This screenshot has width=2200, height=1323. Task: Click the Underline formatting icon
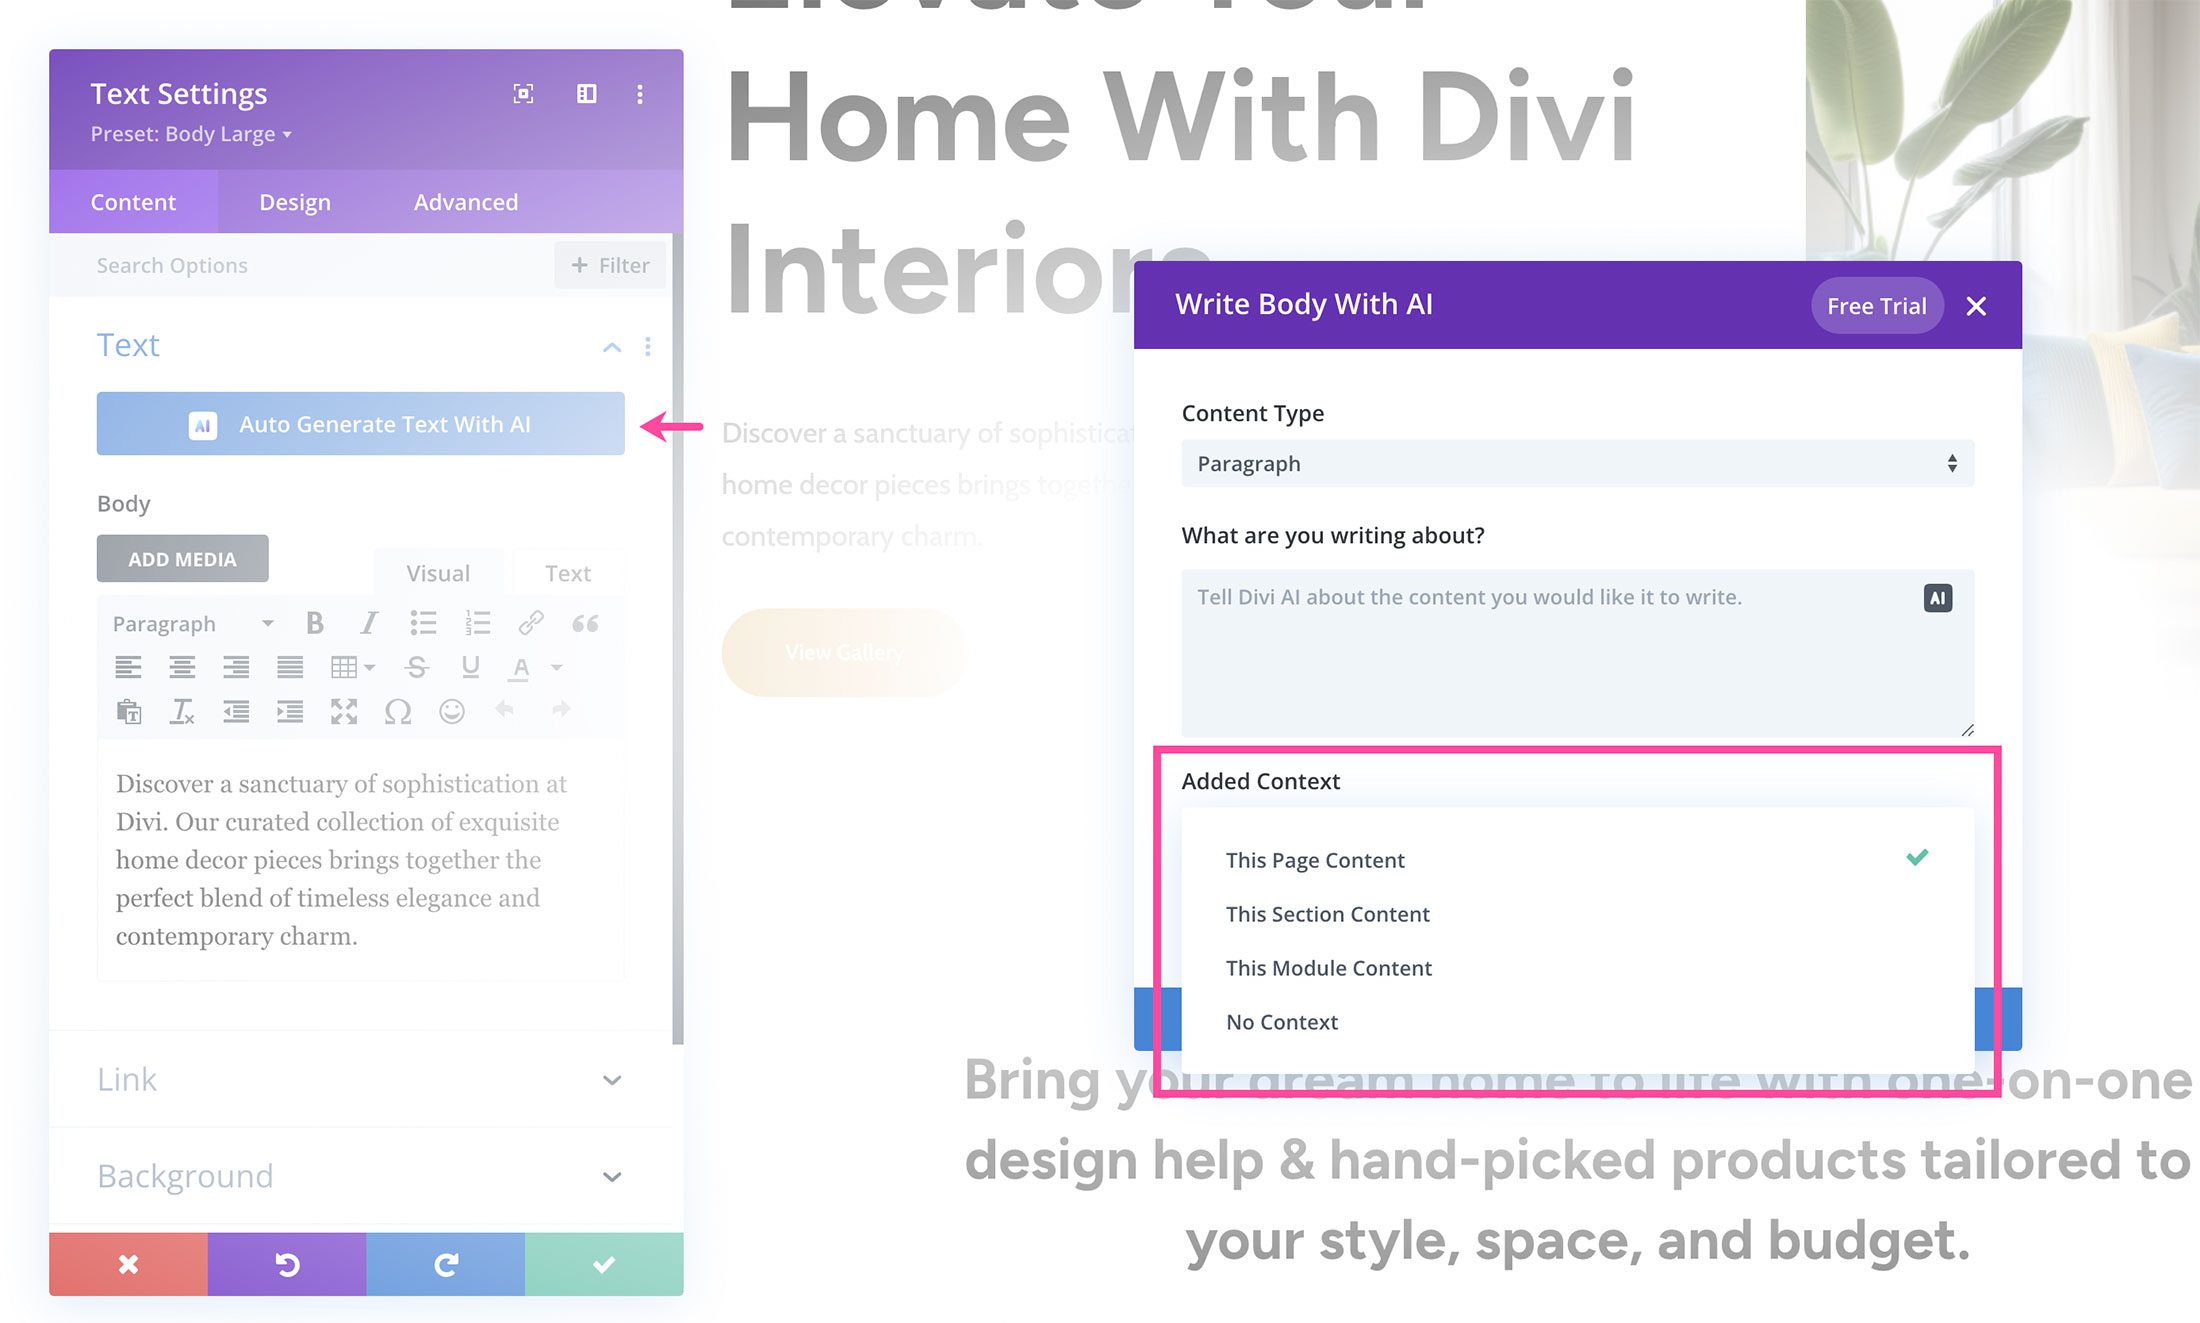pyautogui.click(x=471, y=668)
